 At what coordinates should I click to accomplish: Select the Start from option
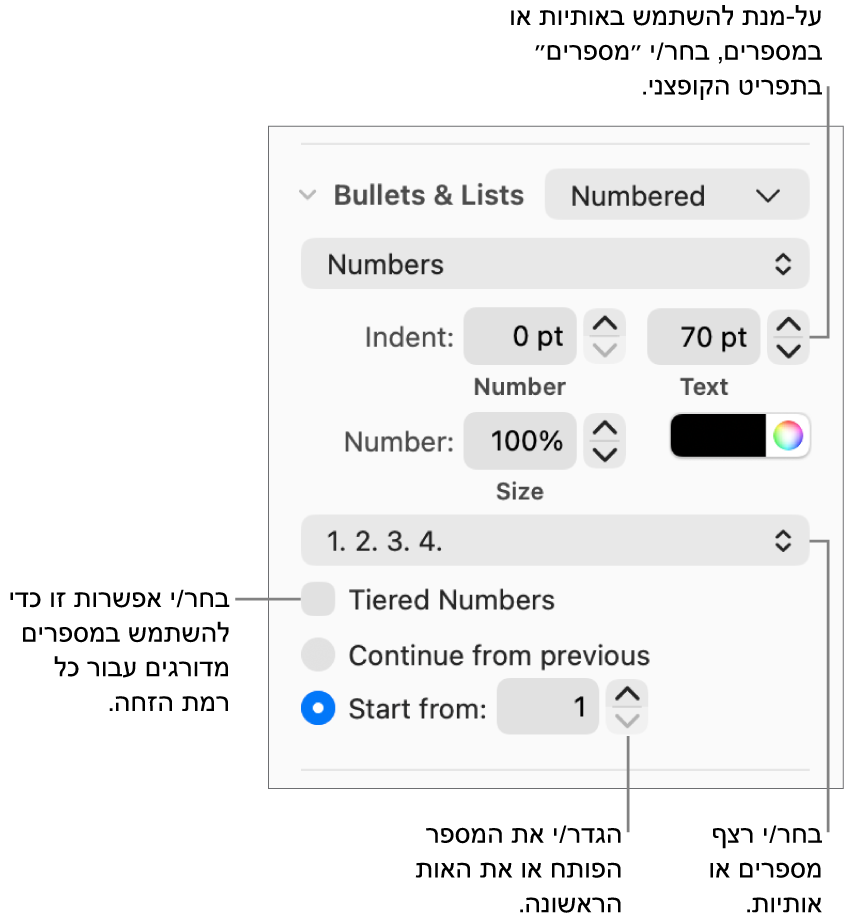[318, 708]
